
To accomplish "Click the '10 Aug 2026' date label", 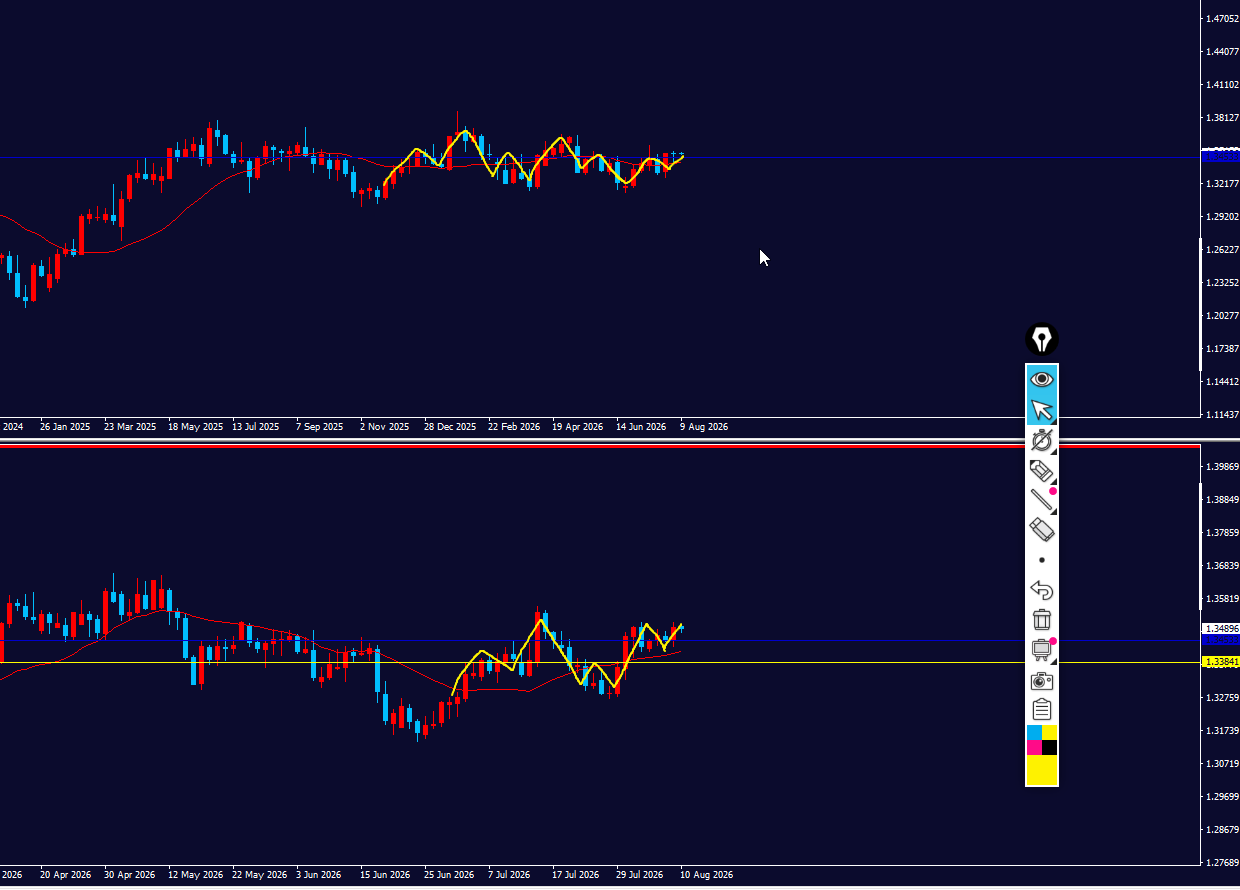I will (707, 875).
